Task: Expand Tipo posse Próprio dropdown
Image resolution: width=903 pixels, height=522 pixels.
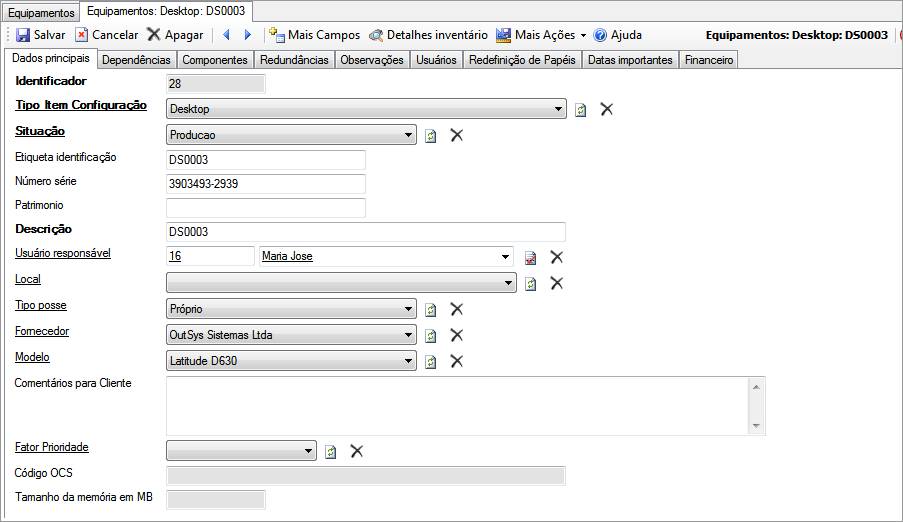Action: pos(408,309)
